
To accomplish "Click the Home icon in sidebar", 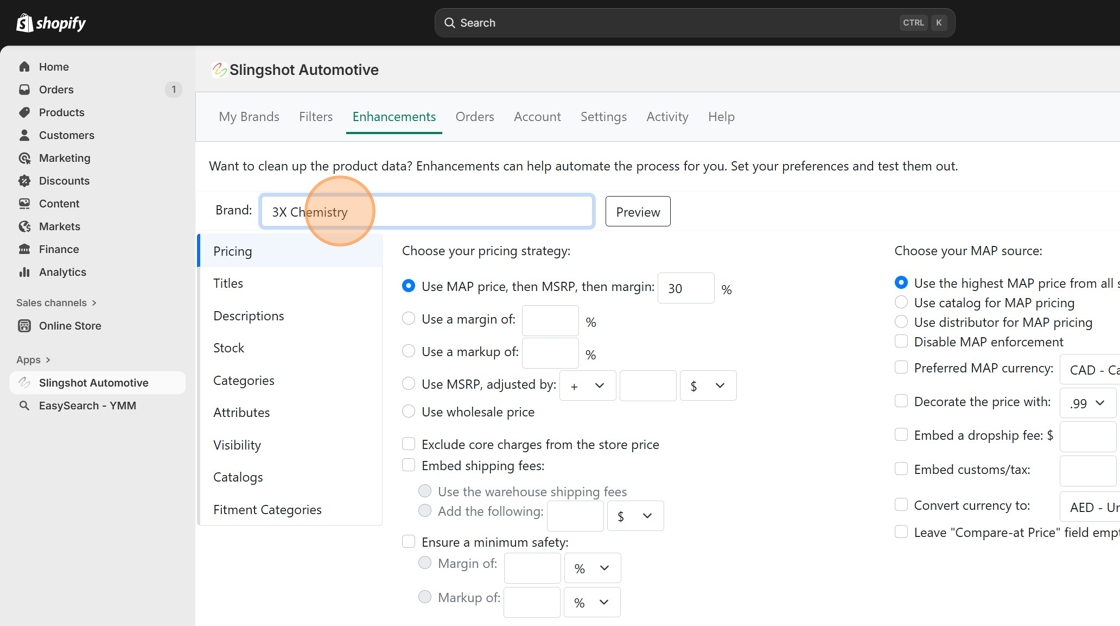I will click(x=24, y=66).
